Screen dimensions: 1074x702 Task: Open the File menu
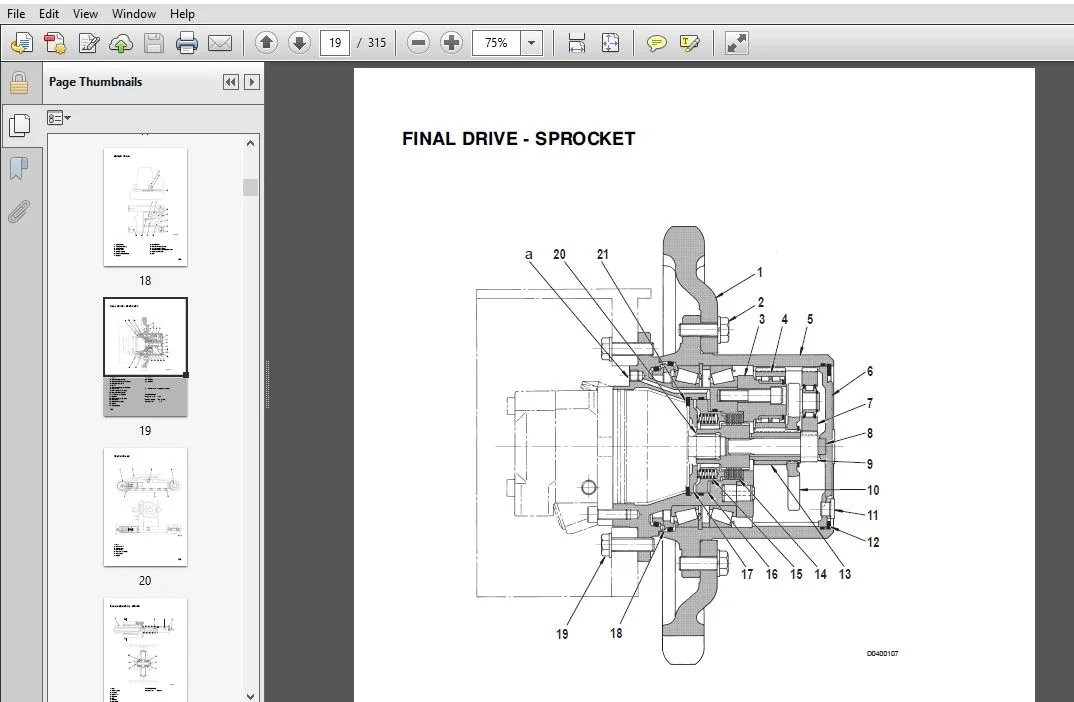[x=16, y=14]
